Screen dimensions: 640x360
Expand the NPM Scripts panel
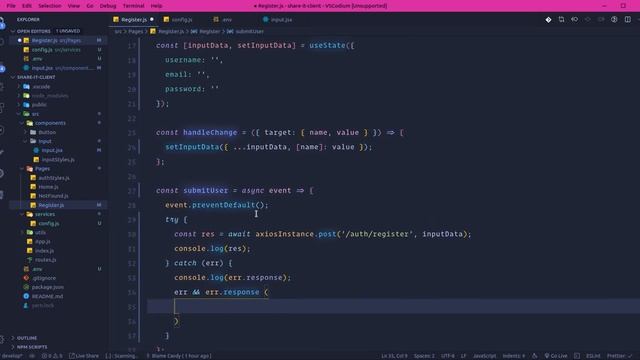pos(32,347)
